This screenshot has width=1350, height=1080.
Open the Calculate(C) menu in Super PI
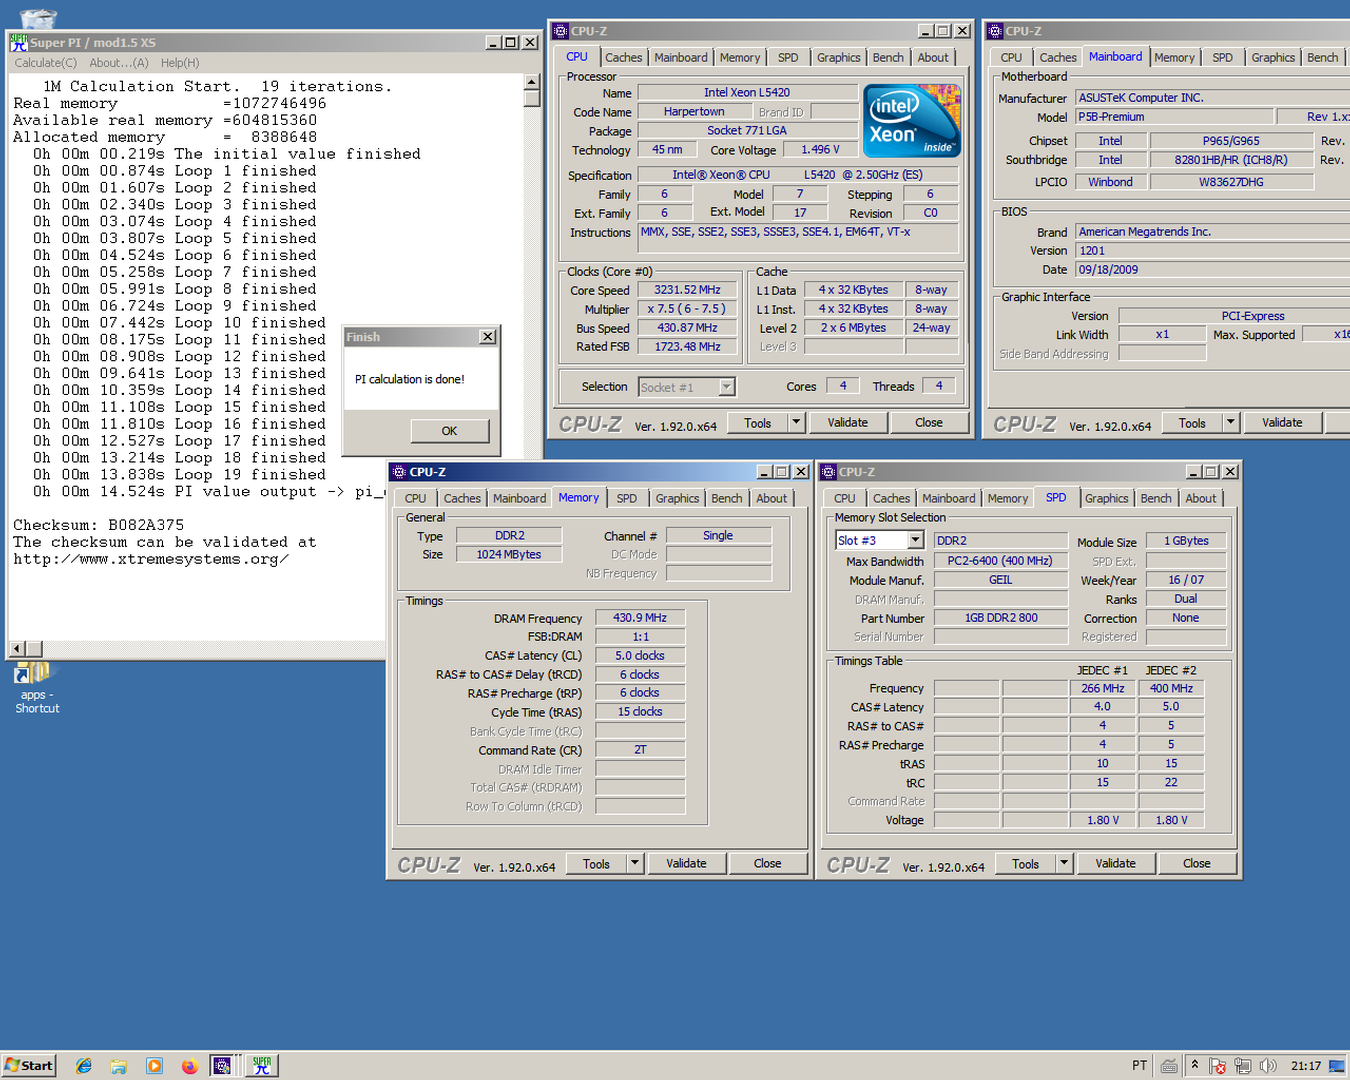point(45,63)
